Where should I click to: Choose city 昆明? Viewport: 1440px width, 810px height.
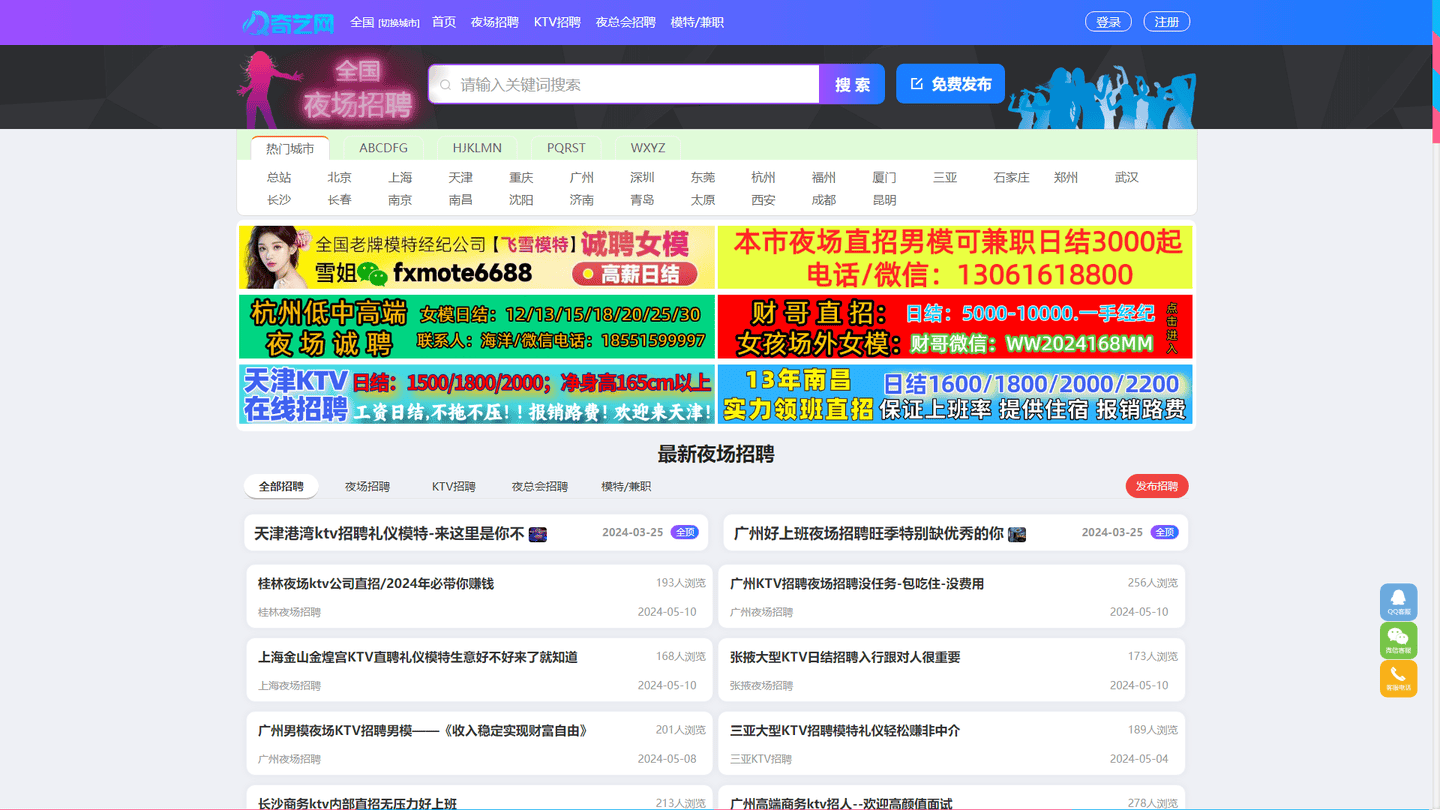click(x=884, y=200)
